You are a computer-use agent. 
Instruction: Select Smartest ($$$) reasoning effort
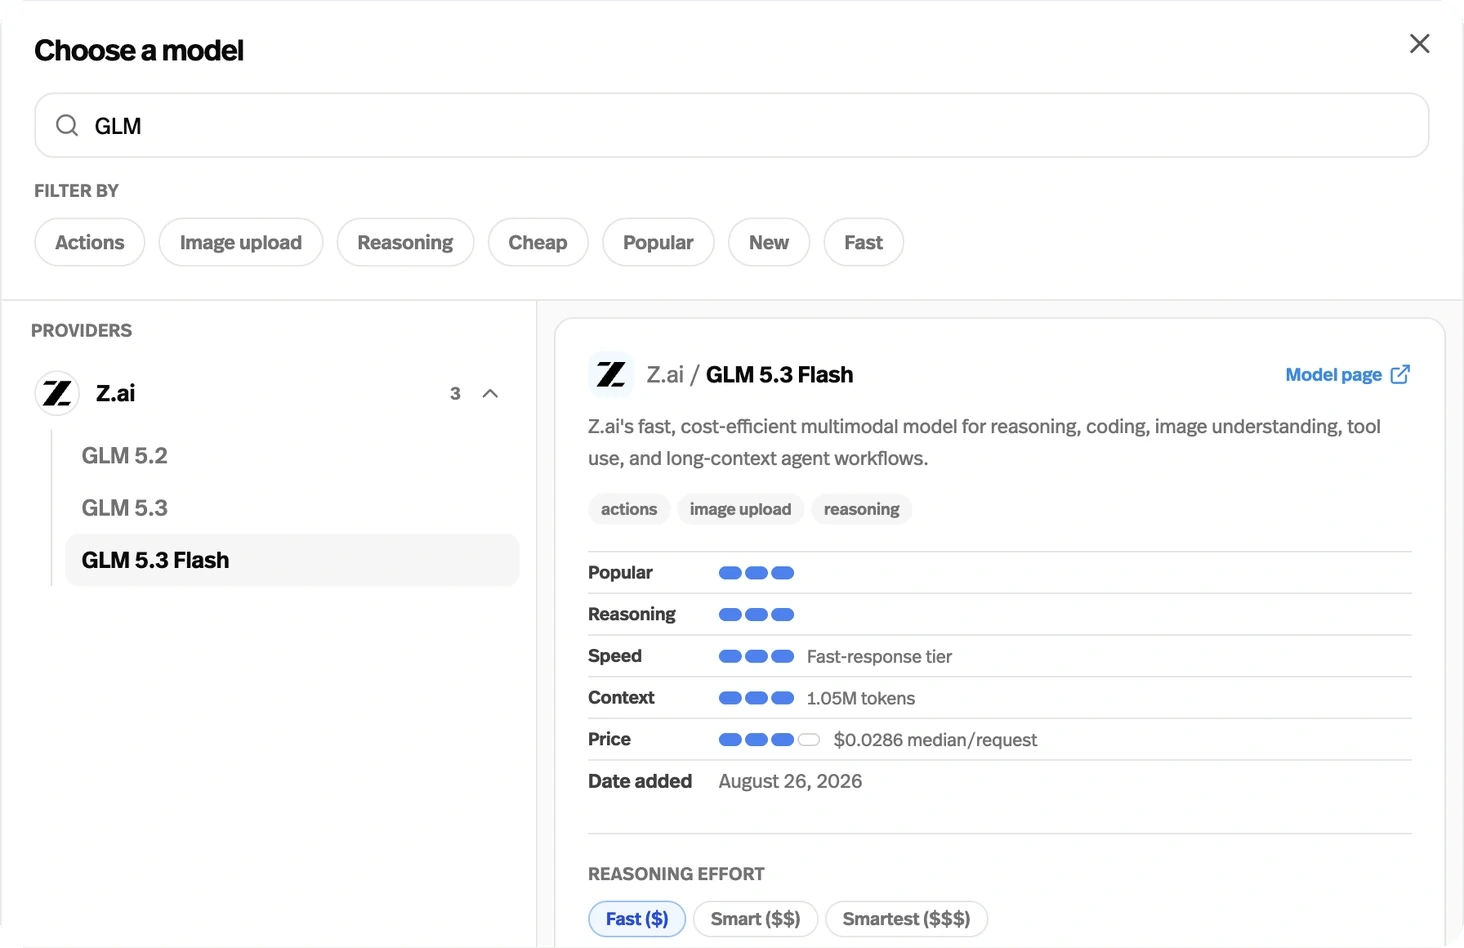(906, 919)
